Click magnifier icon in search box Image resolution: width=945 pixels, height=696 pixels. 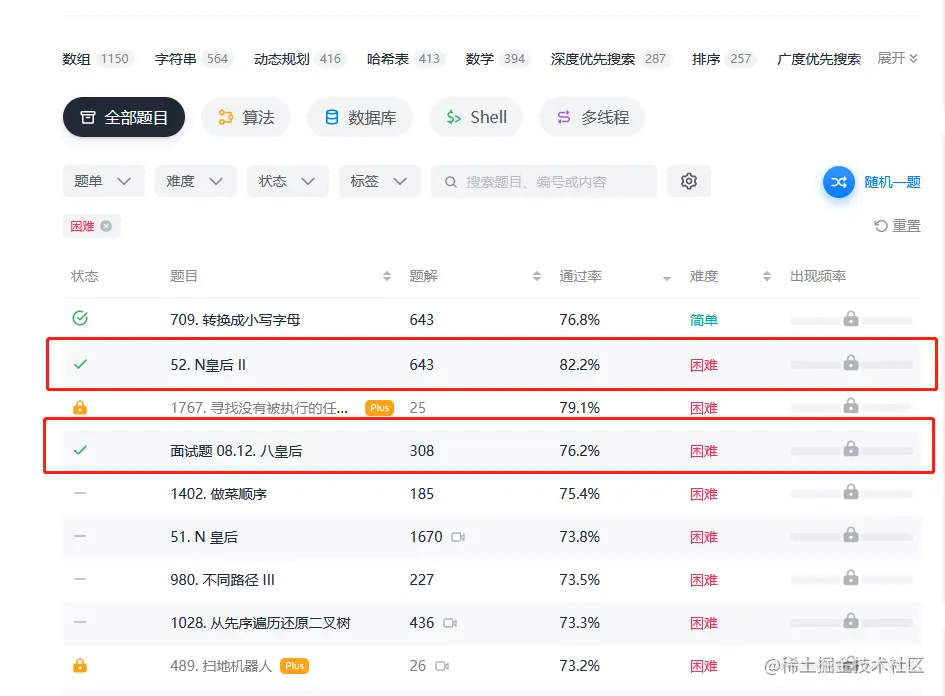[450, 181]
